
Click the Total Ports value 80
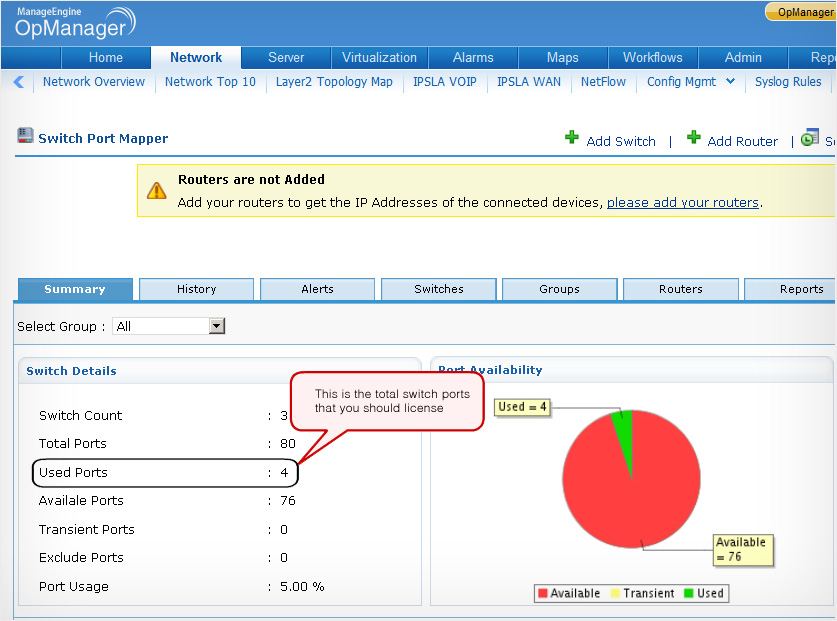(288, 444)
